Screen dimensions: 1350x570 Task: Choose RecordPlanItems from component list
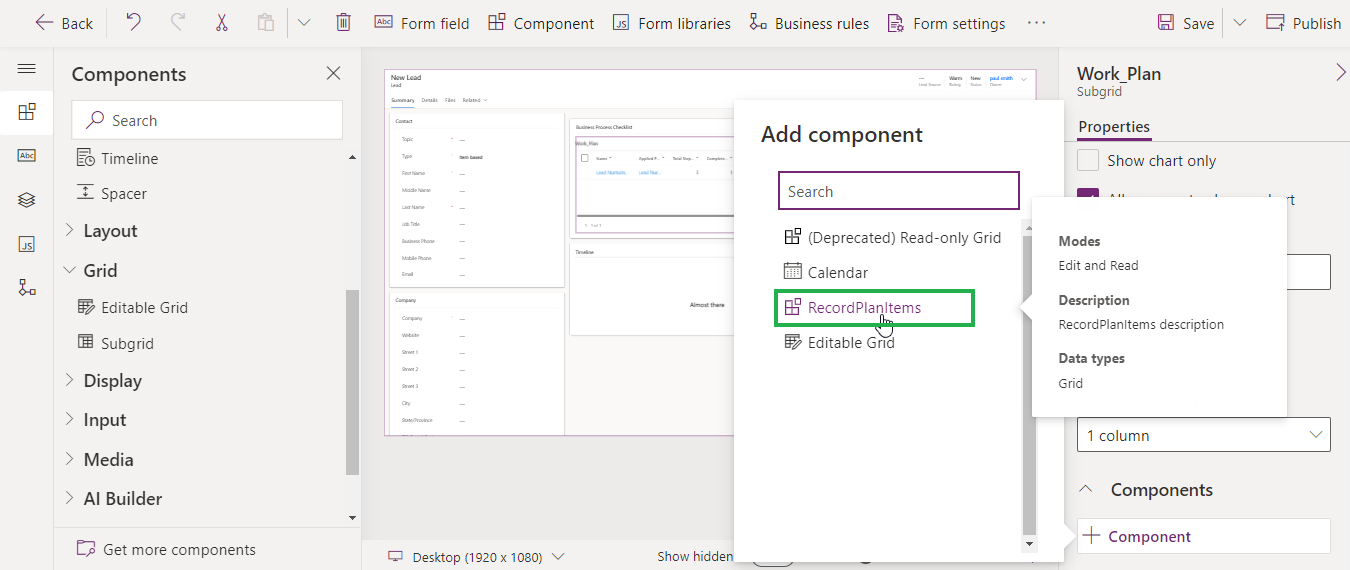[864, 308]
